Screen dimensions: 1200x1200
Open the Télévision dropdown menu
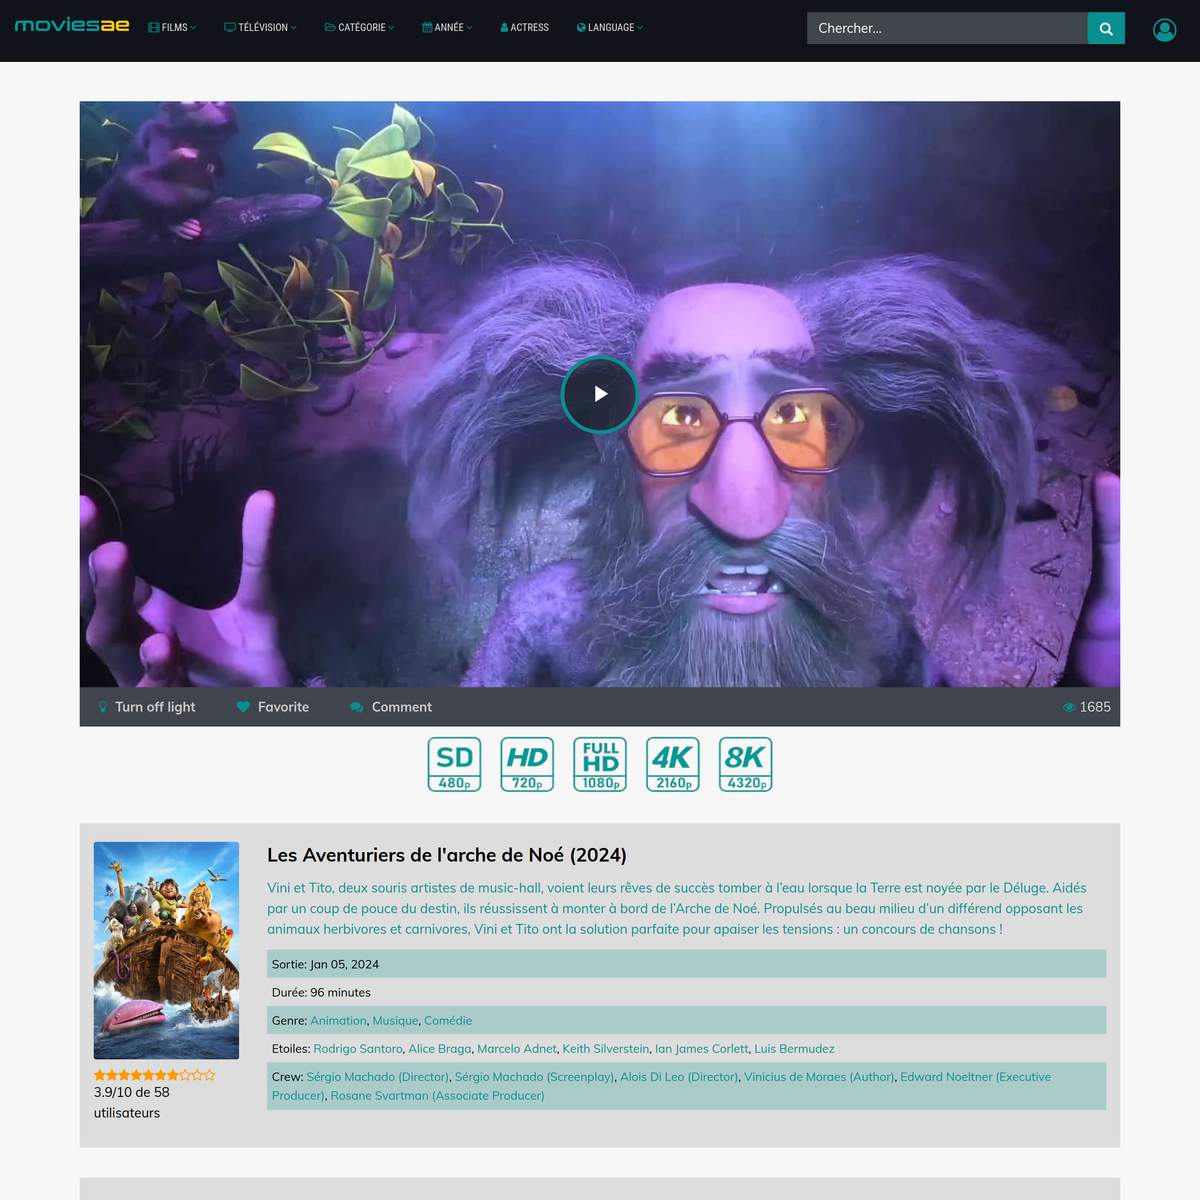coord(260,28)
